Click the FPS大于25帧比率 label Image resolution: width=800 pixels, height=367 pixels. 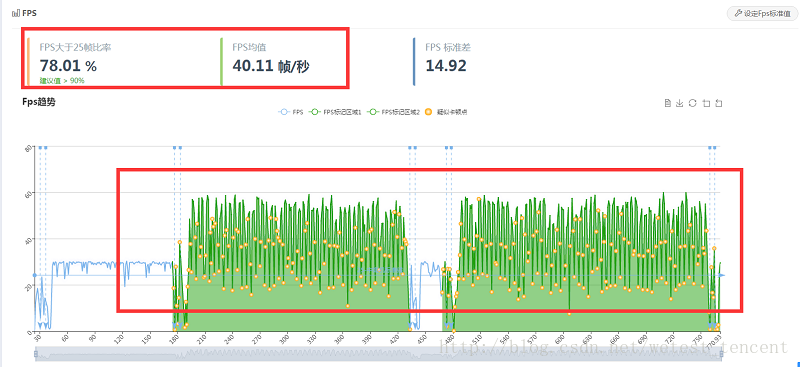click(x=76, y=47)
